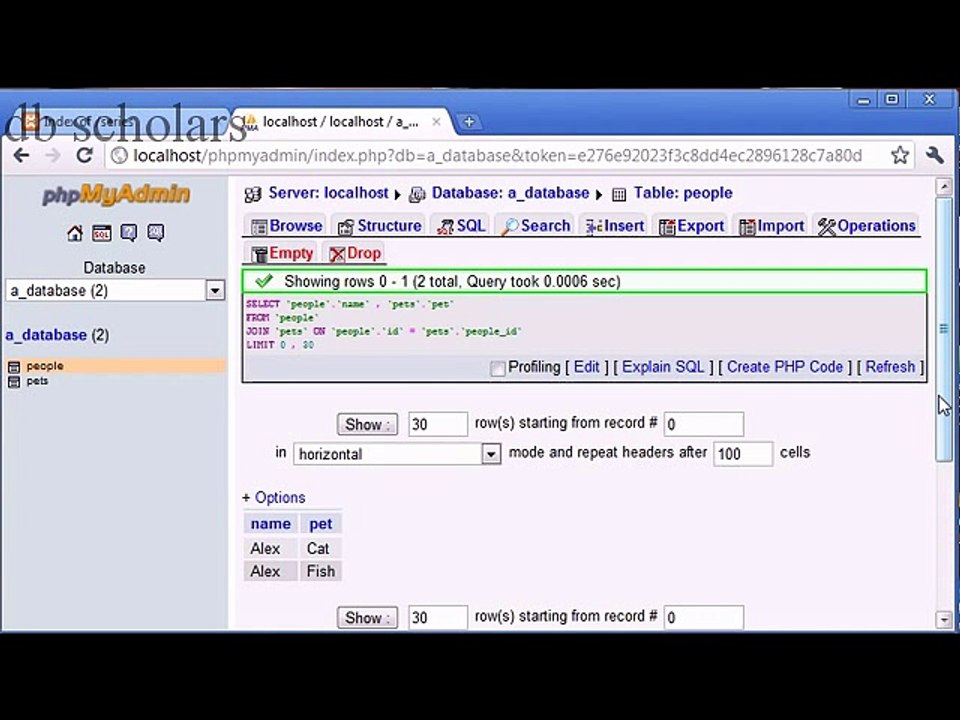Open a new browser tab

[x=469, y=122]
